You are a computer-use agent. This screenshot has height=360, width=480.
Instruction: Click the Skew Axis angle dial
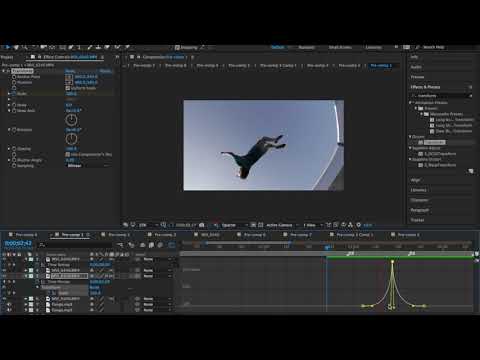71,120
